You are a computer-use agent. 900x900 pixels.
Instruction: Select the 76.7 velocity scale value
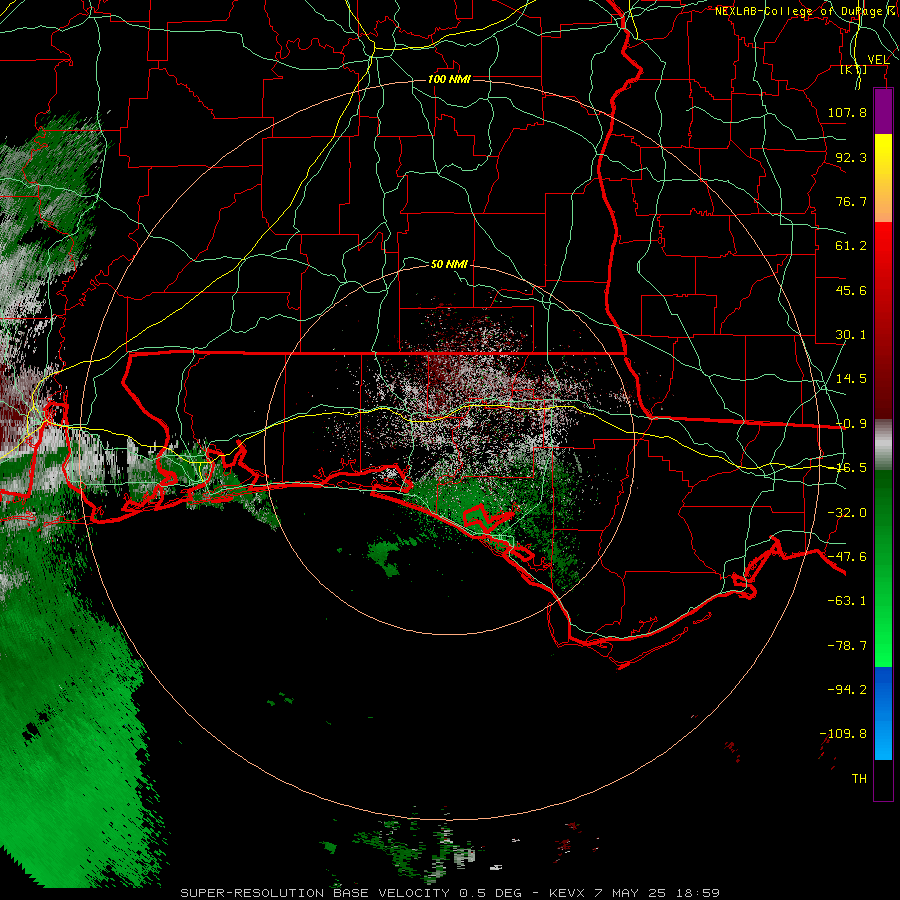pyautogui.click(x=851, y=201)
